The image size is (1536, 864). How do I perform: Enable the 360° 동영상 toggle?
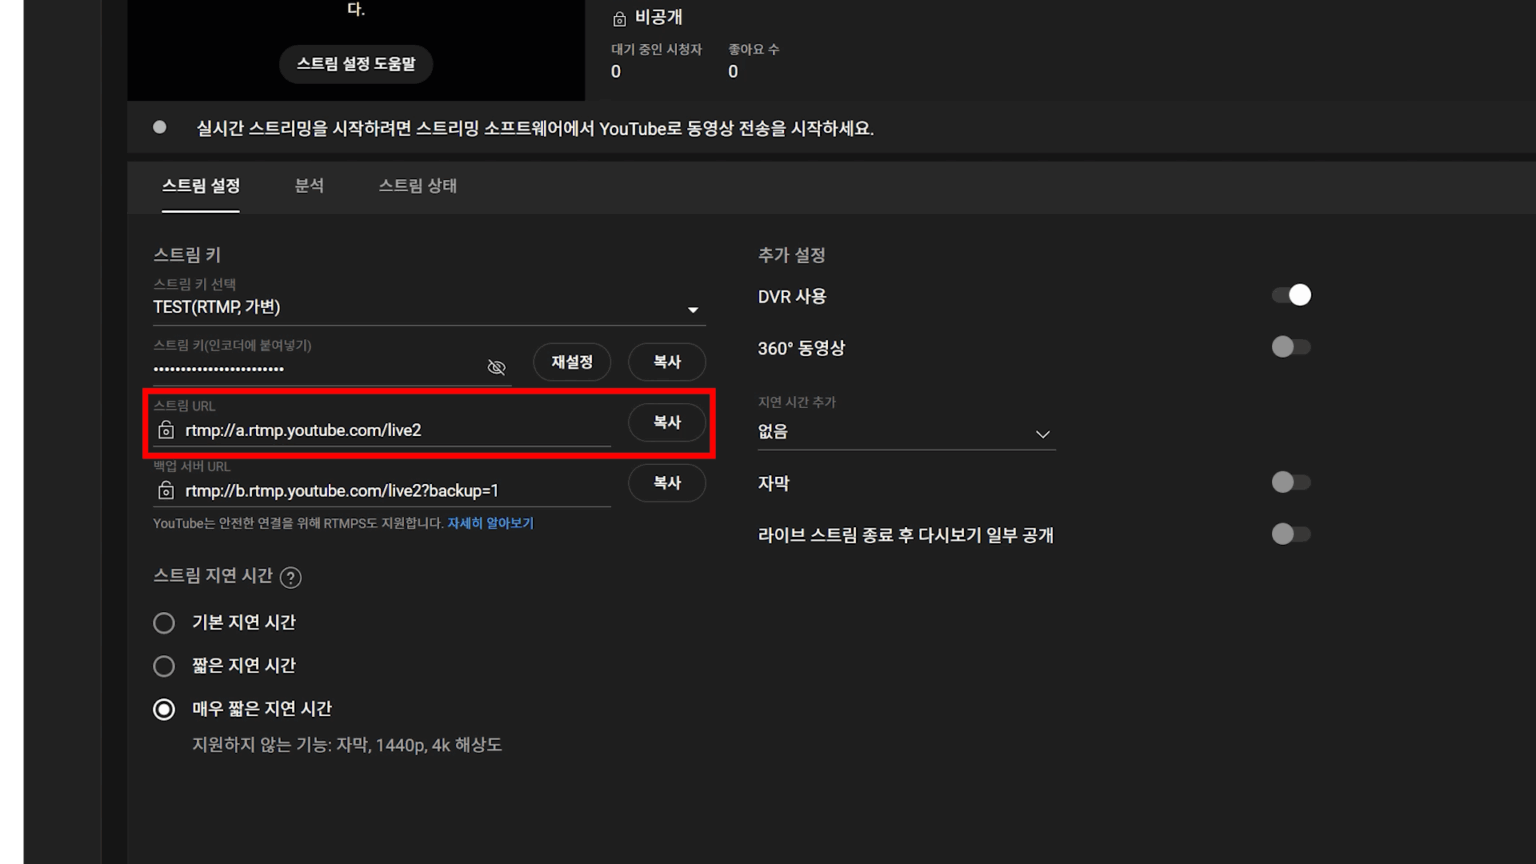click(x=1290, y=346)
